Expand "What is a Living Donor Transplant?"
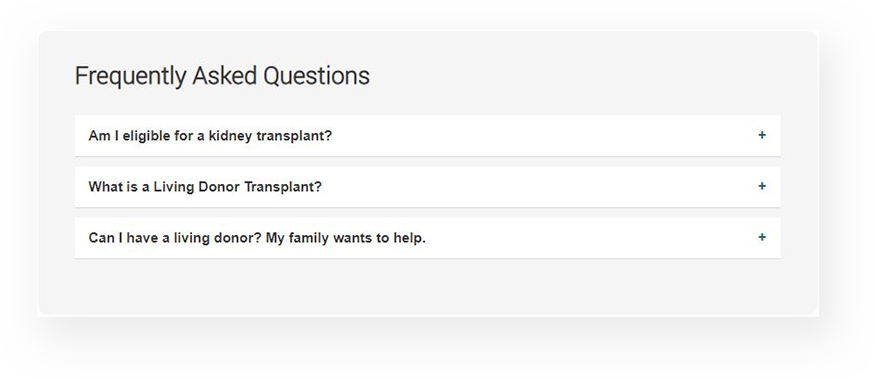This screenshot has height=381, width=876. pyautogui.click(x=427, y=187)
